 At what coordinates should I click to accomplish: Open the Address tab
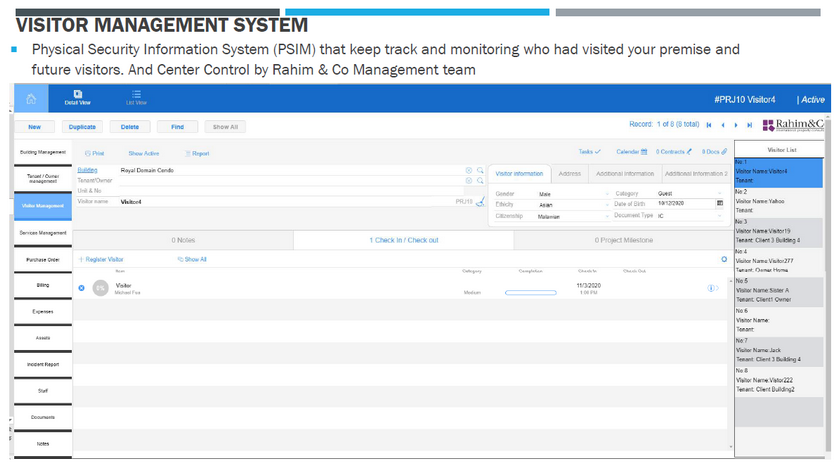click(569, 173)
